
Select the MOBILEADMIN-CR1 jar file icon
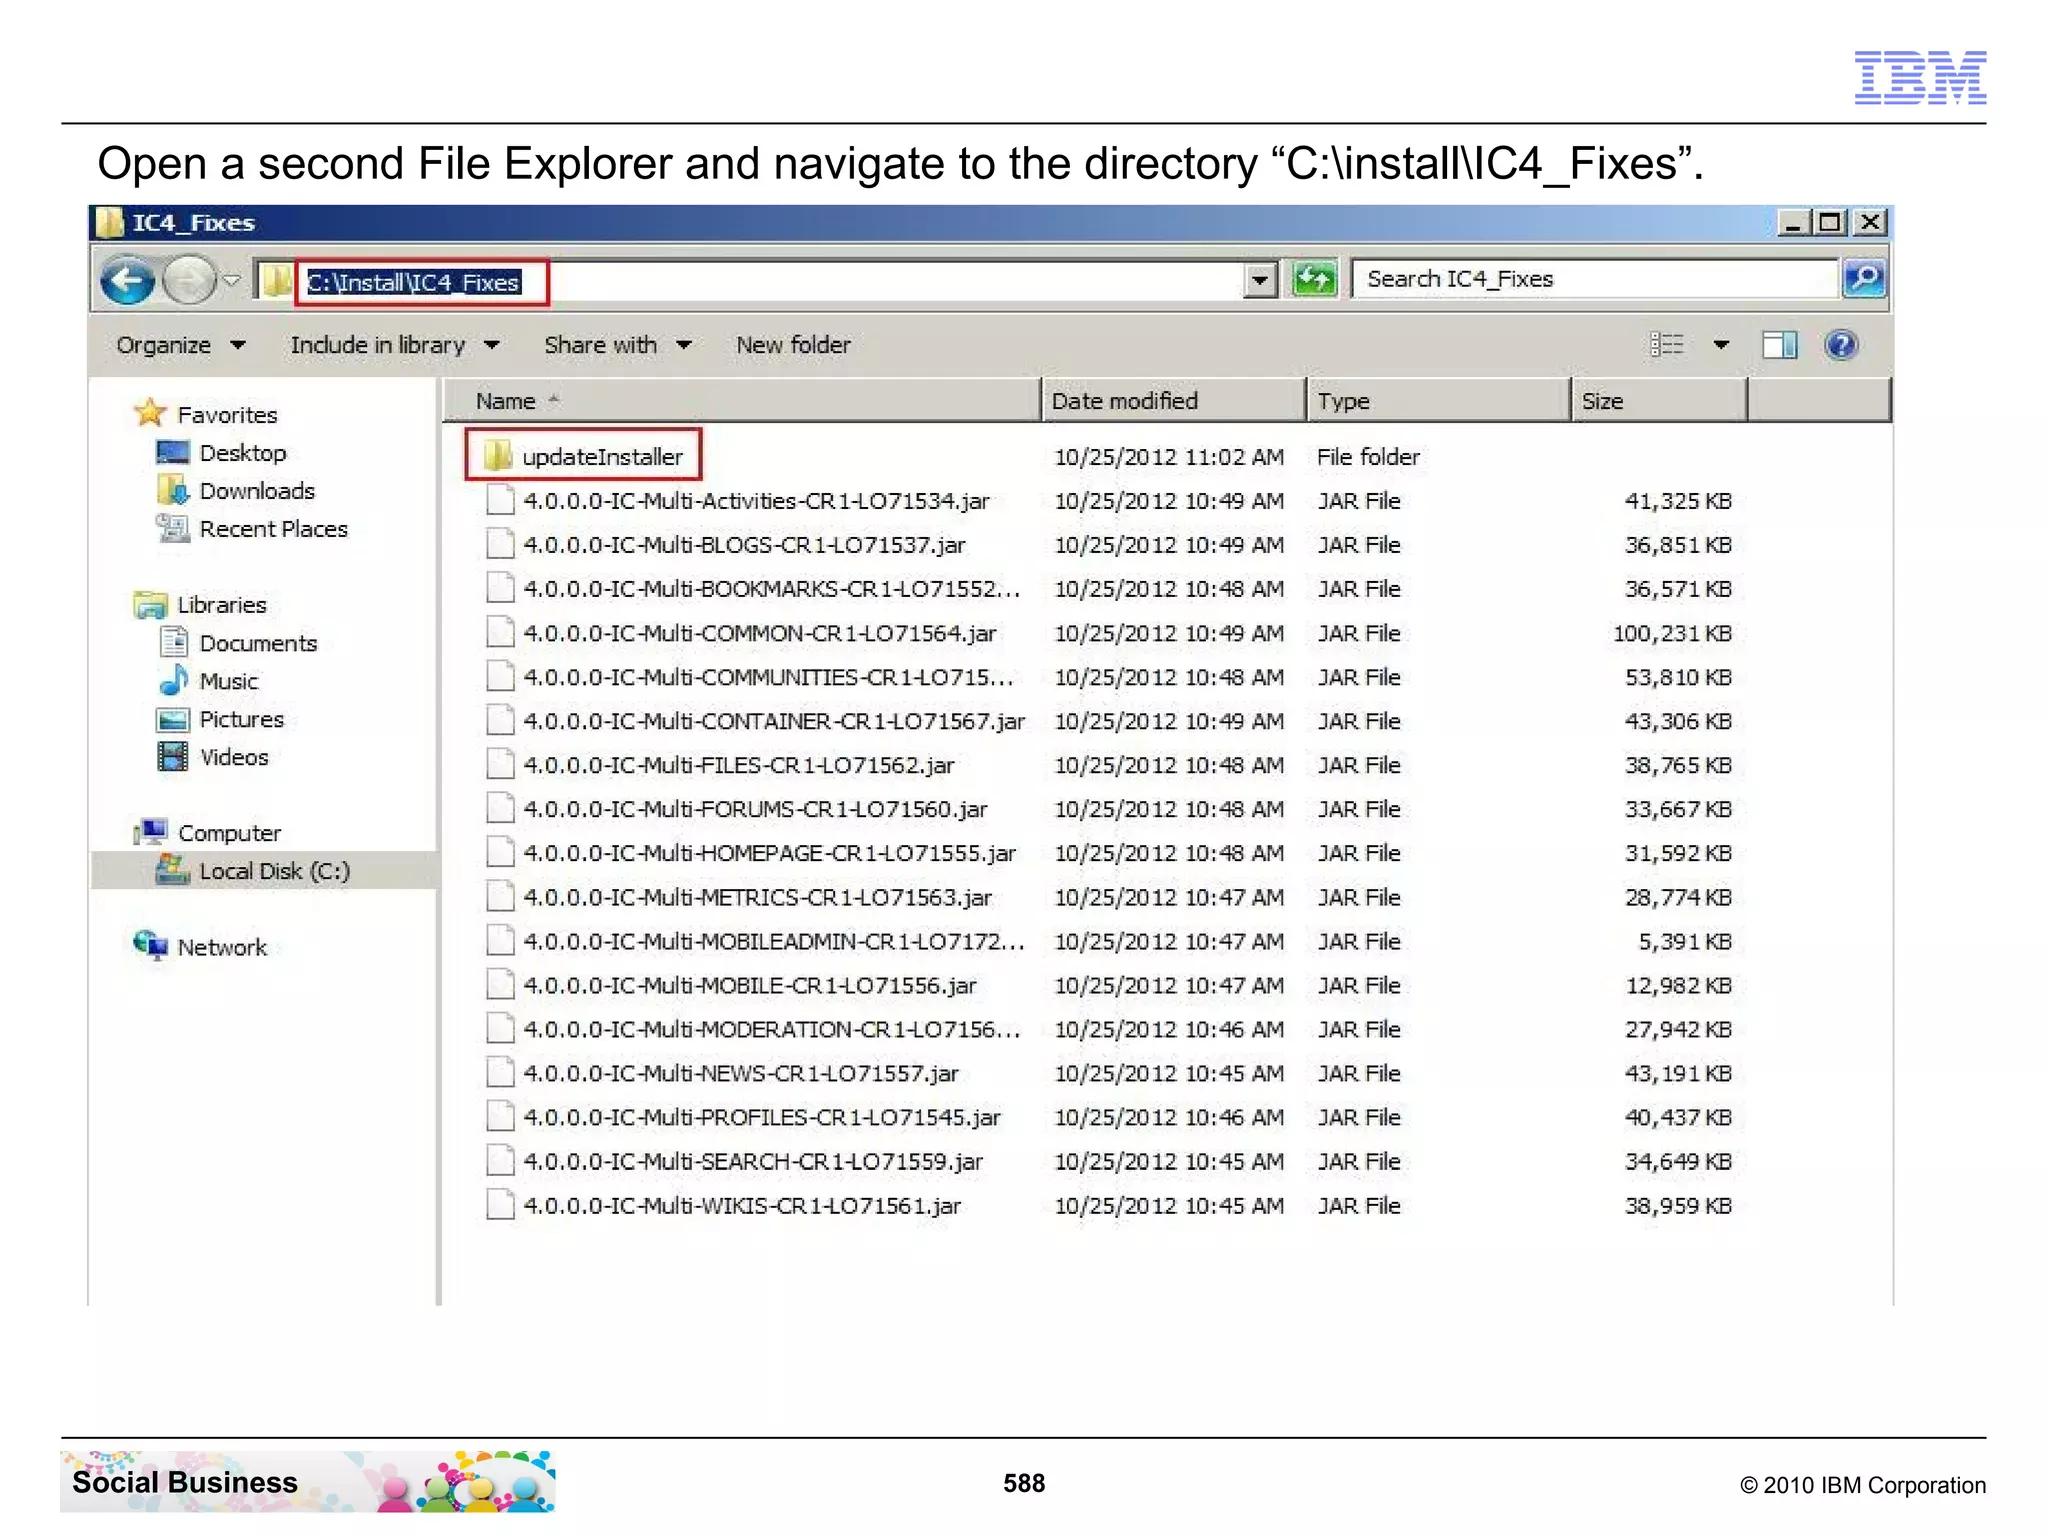pyautogui.click(x=500, y=940)
